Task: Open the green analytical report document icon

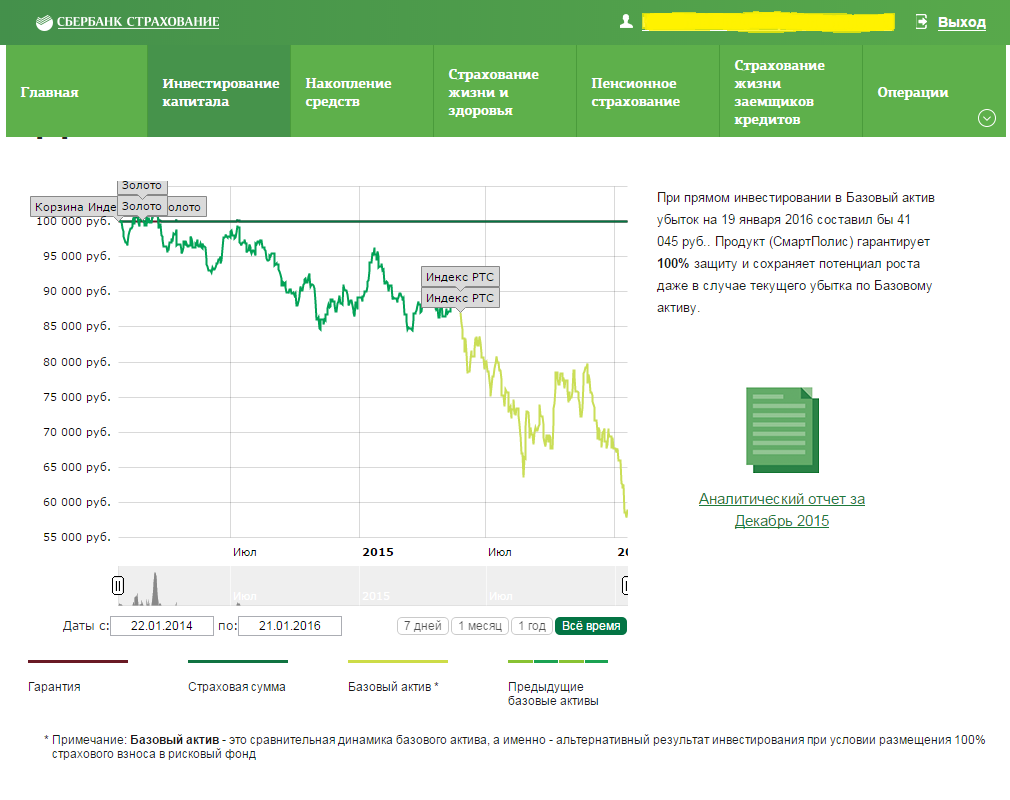Action: tap(782, 430)
